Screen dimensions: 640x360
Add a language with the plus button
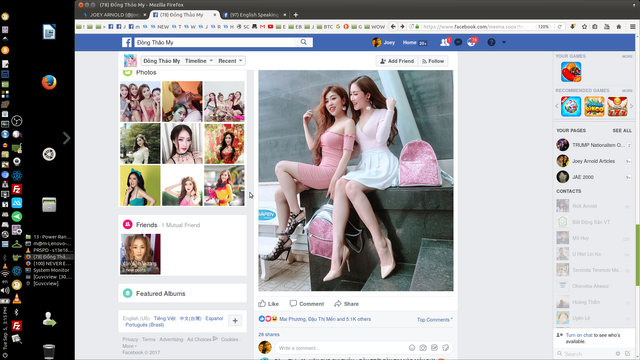pos(235,321)
